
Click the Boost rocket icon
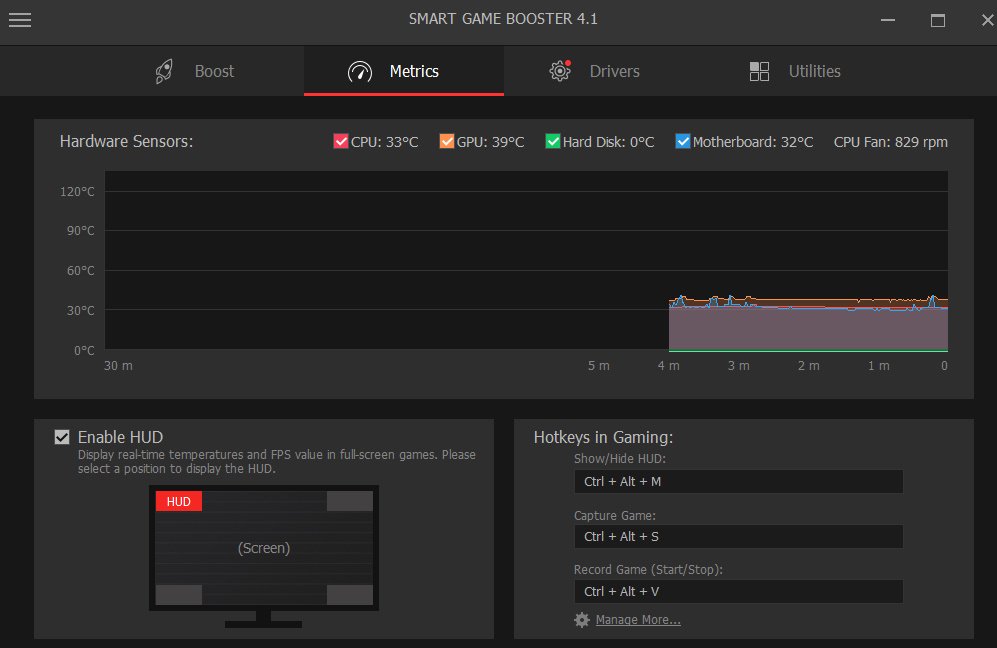tap(165, 71)
